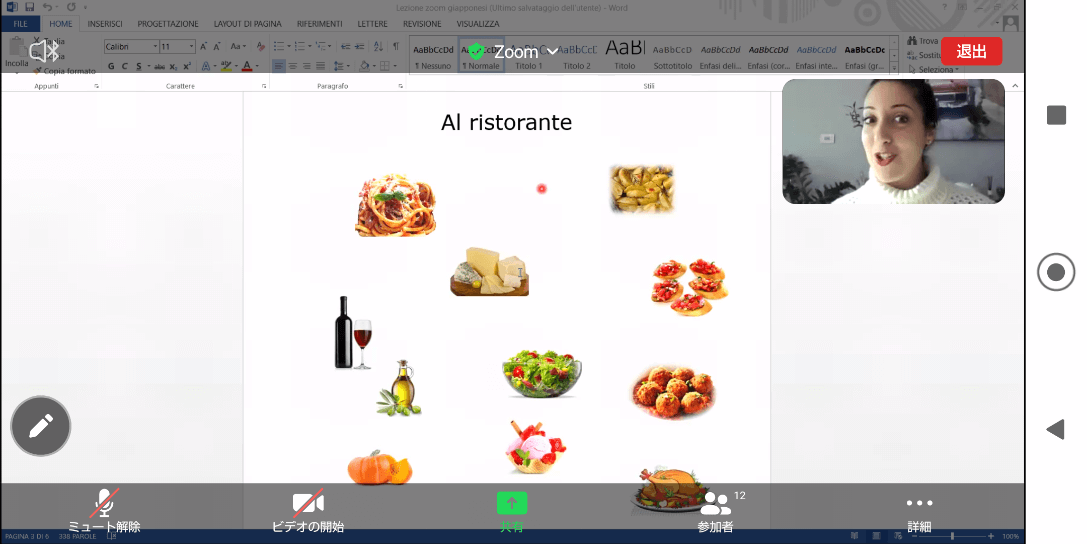1087x544 pixels.
Task: Toggle strikethrough abc formatting
Action: coord(159,67)
